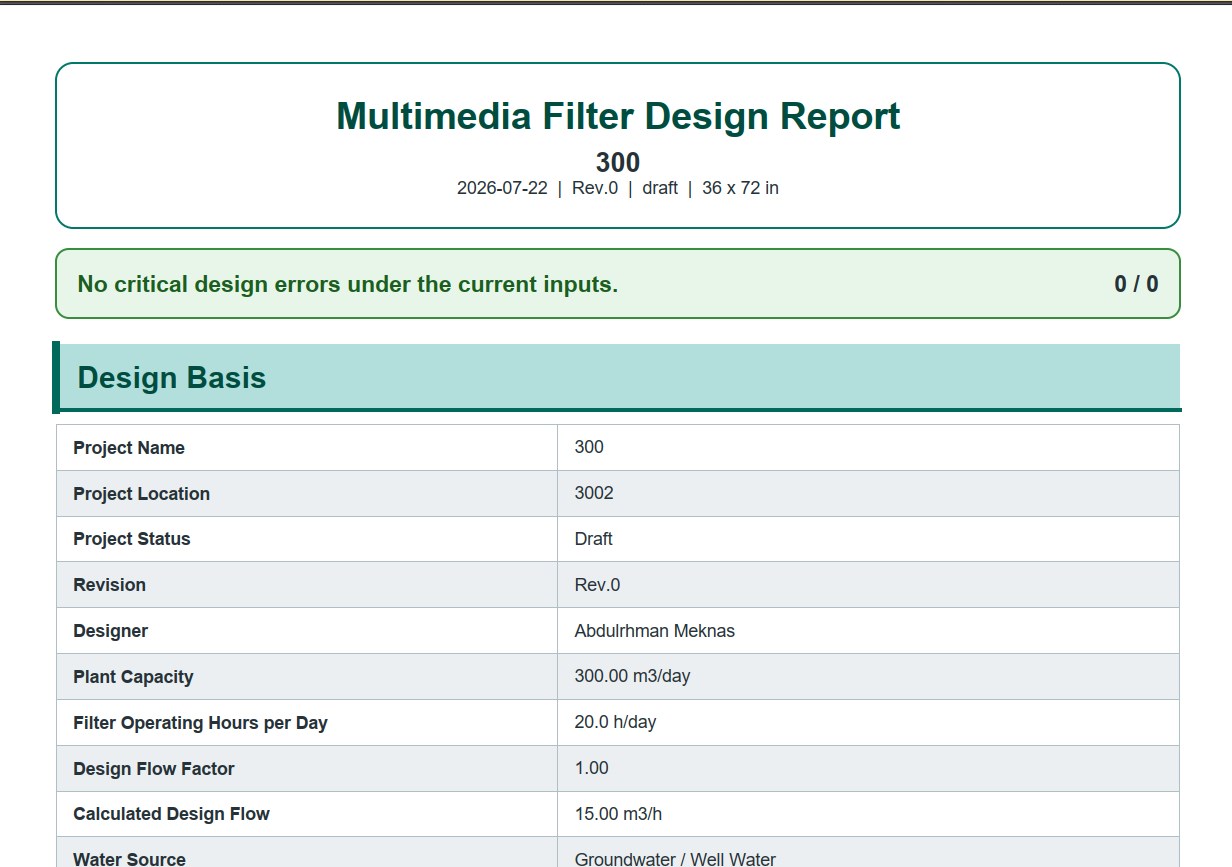
Task: Click the designer name 'Abdulrhman Meknas'
Action: click(x=655, y=631)
